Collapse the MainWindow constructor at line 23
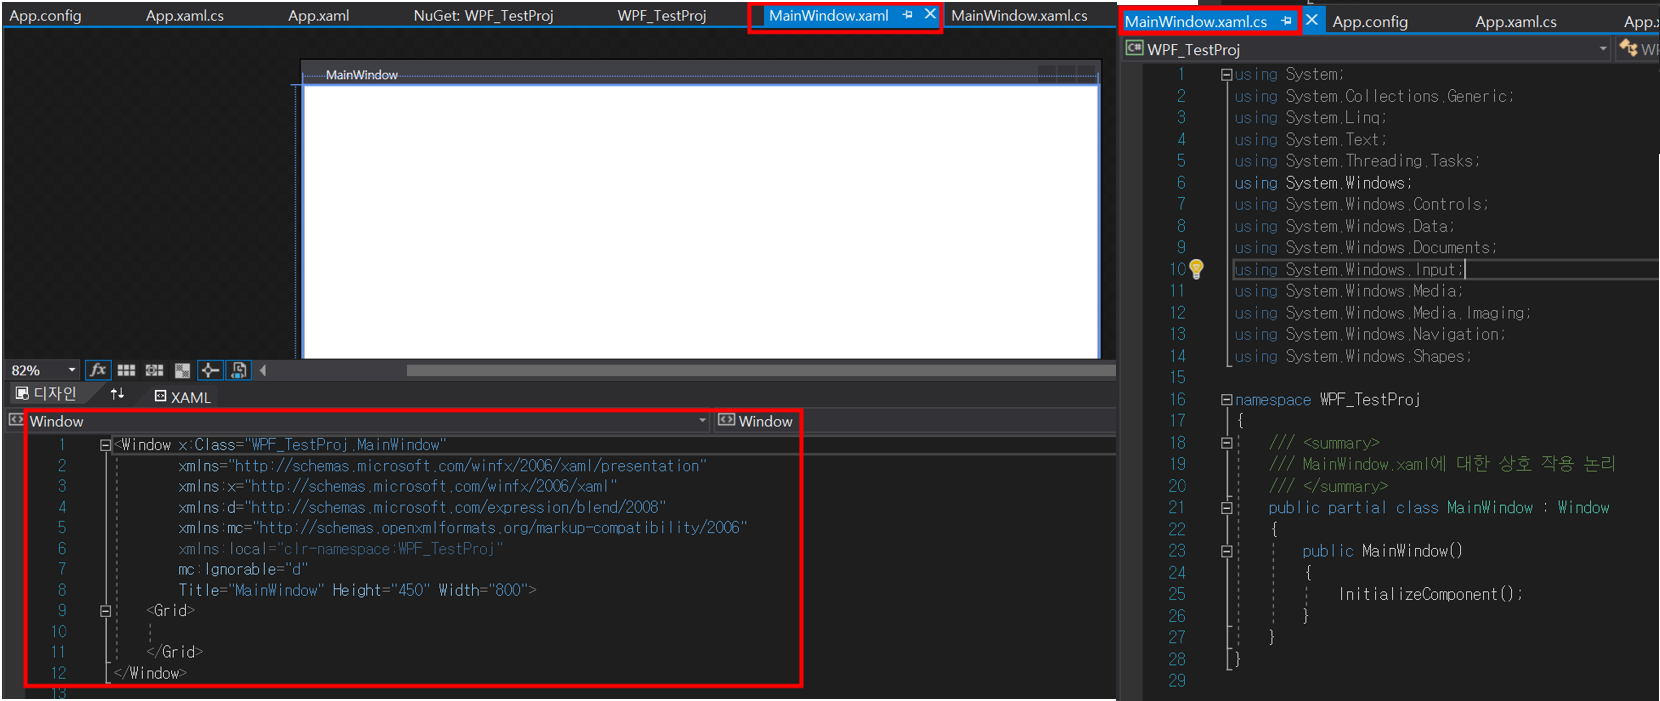Viewport: 1660px width, 701px height. [1226, 551]
